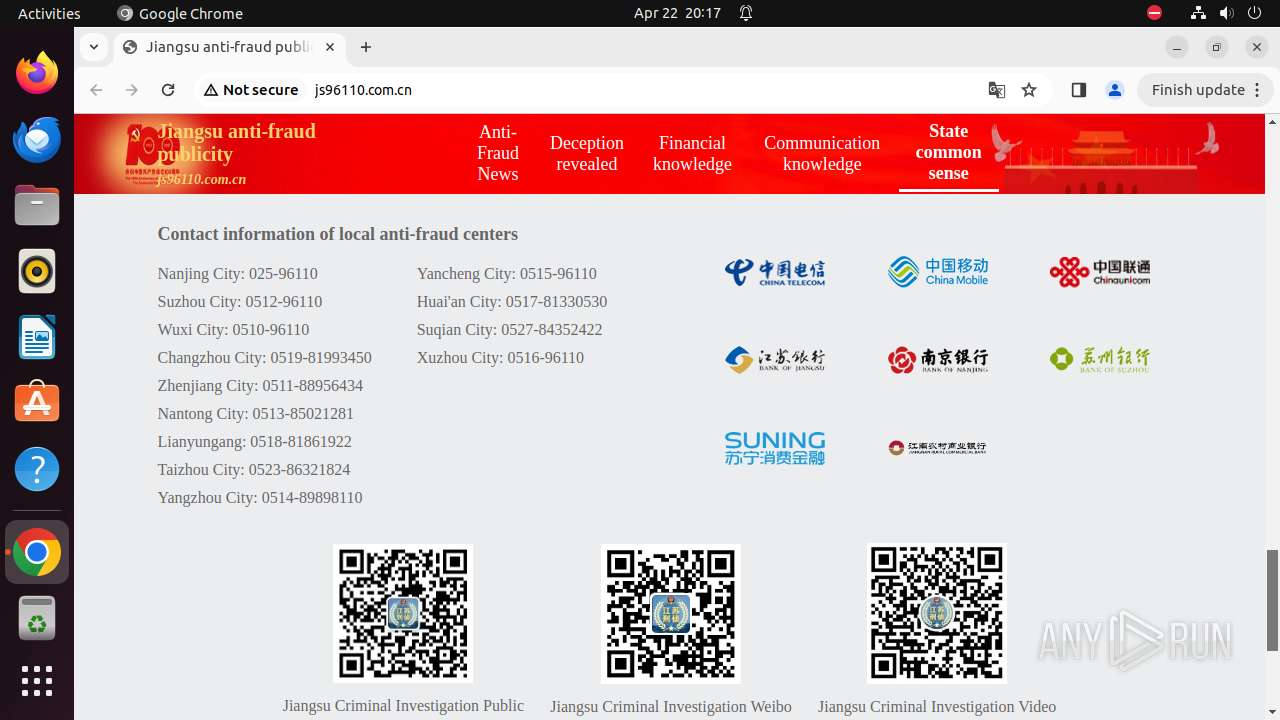
Task: Open the Help icon in dock
Action: coord(37,469)
